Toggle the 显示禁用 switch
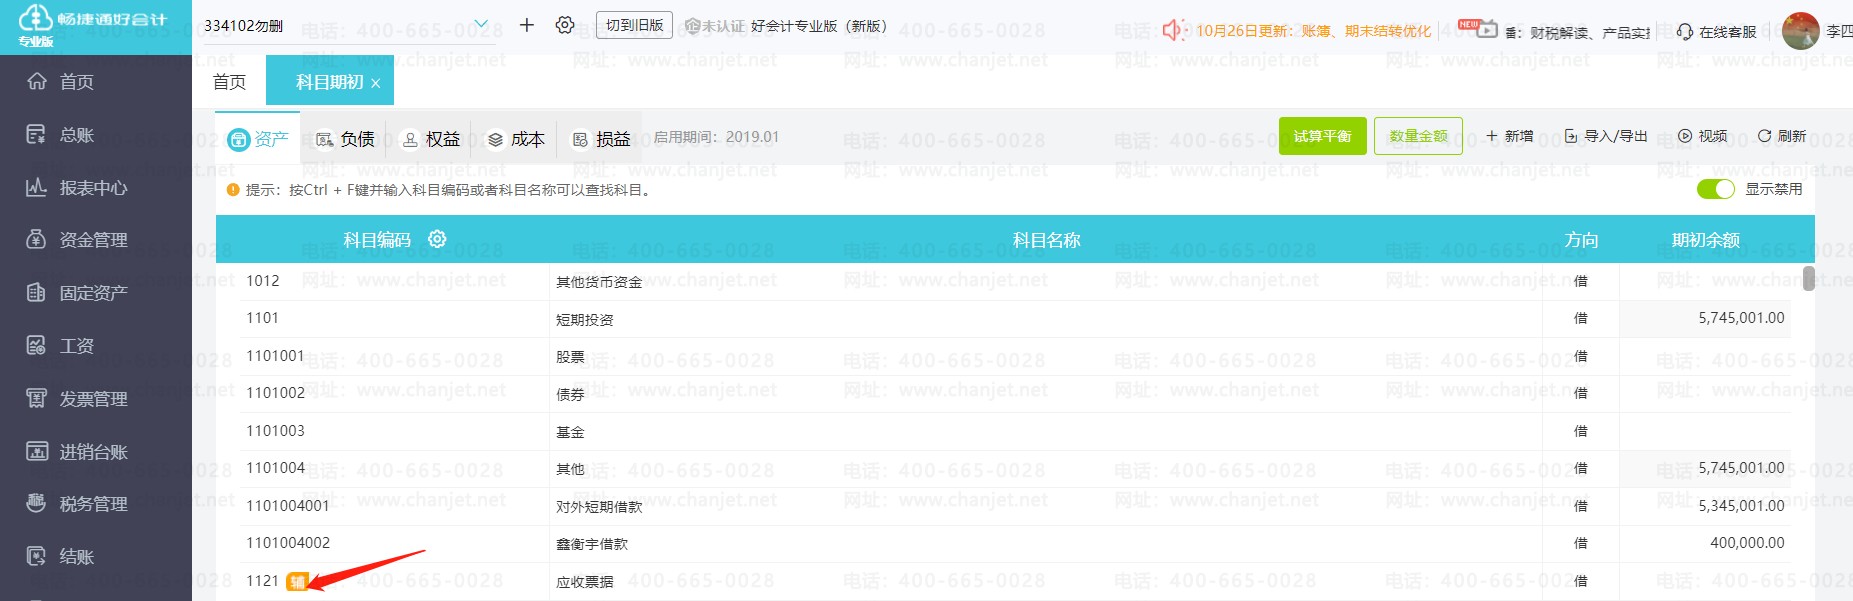Viewport: 1853px width, 601px height. (x=1715, y=189)
